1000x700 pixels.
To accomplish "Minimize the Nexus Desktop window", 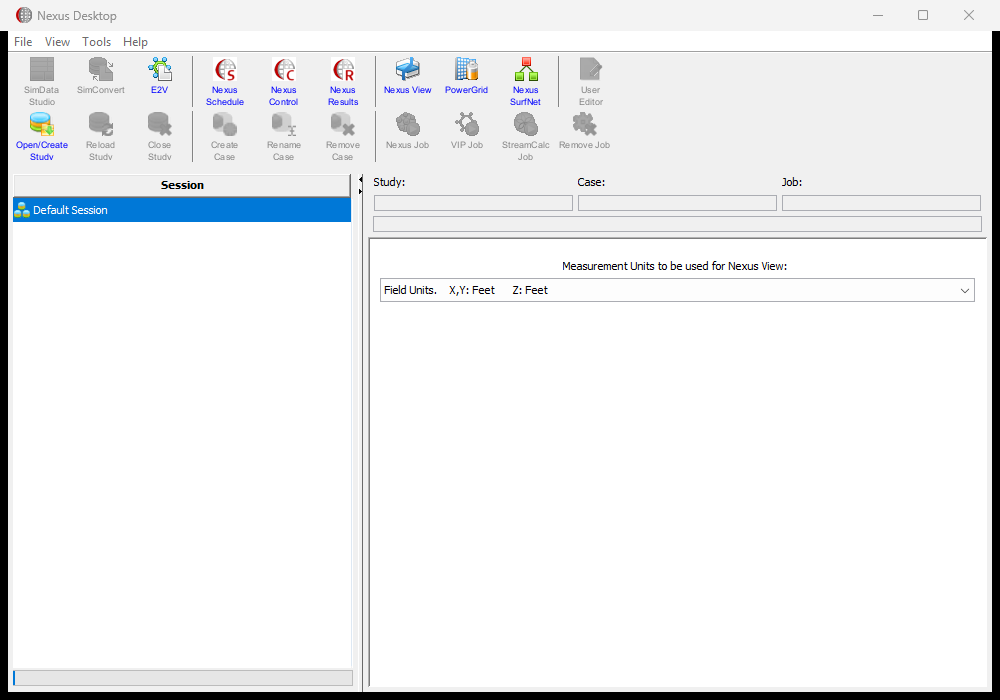I will [x=878, y=15].
